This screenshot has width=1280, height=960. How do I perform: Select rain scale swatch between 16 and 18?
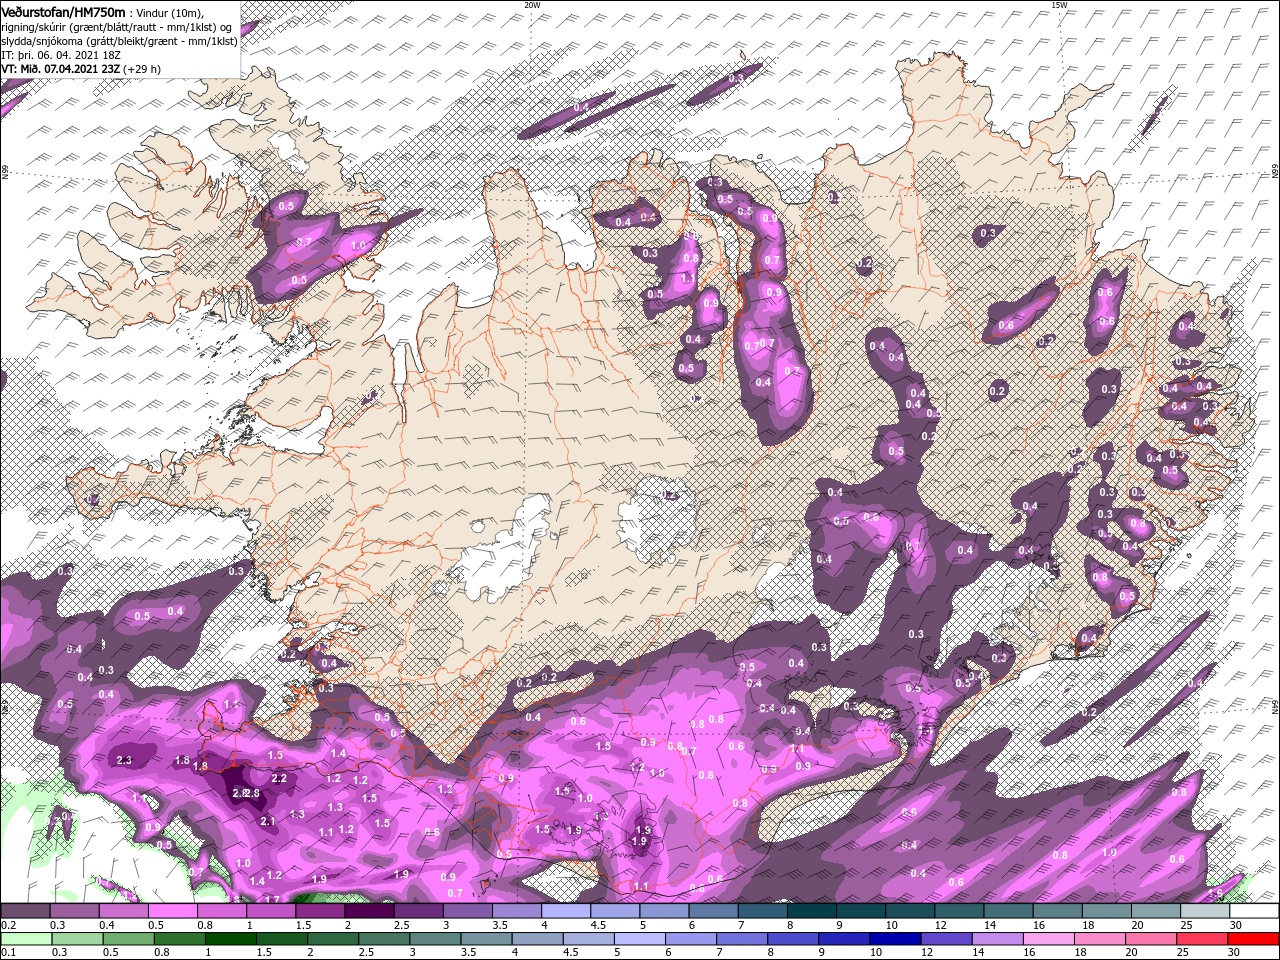(x=1047, y=938)
